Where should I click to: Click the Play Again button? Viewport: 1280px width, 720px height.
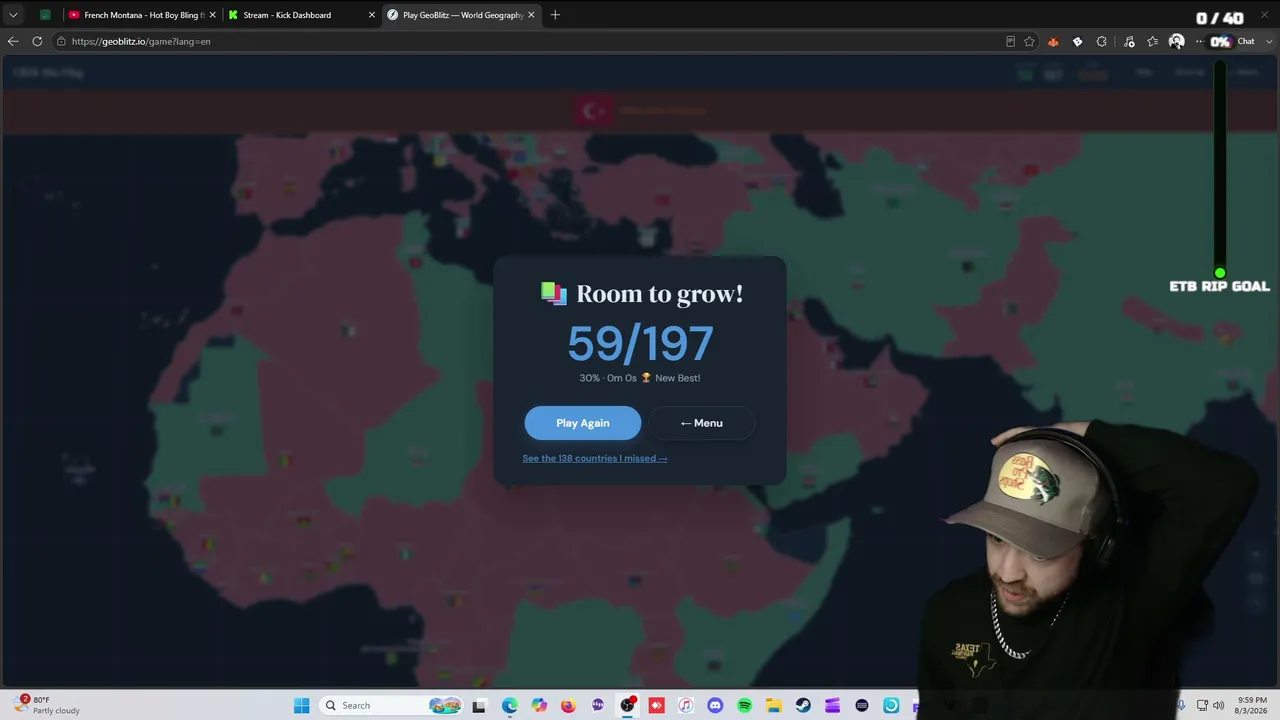(582, 423)
